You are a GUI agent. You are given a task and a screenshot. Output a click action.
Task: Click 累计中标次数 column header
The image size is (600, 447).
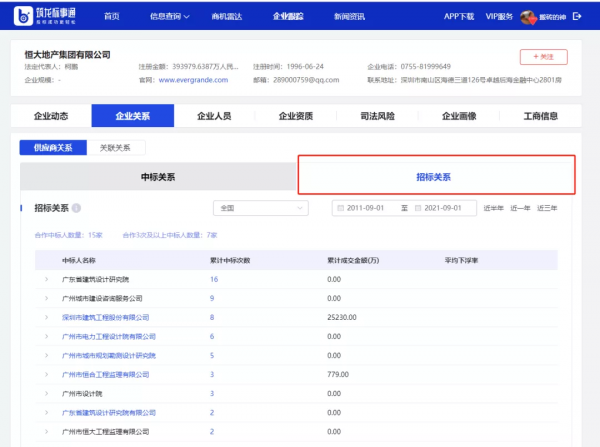click(230, 261)
